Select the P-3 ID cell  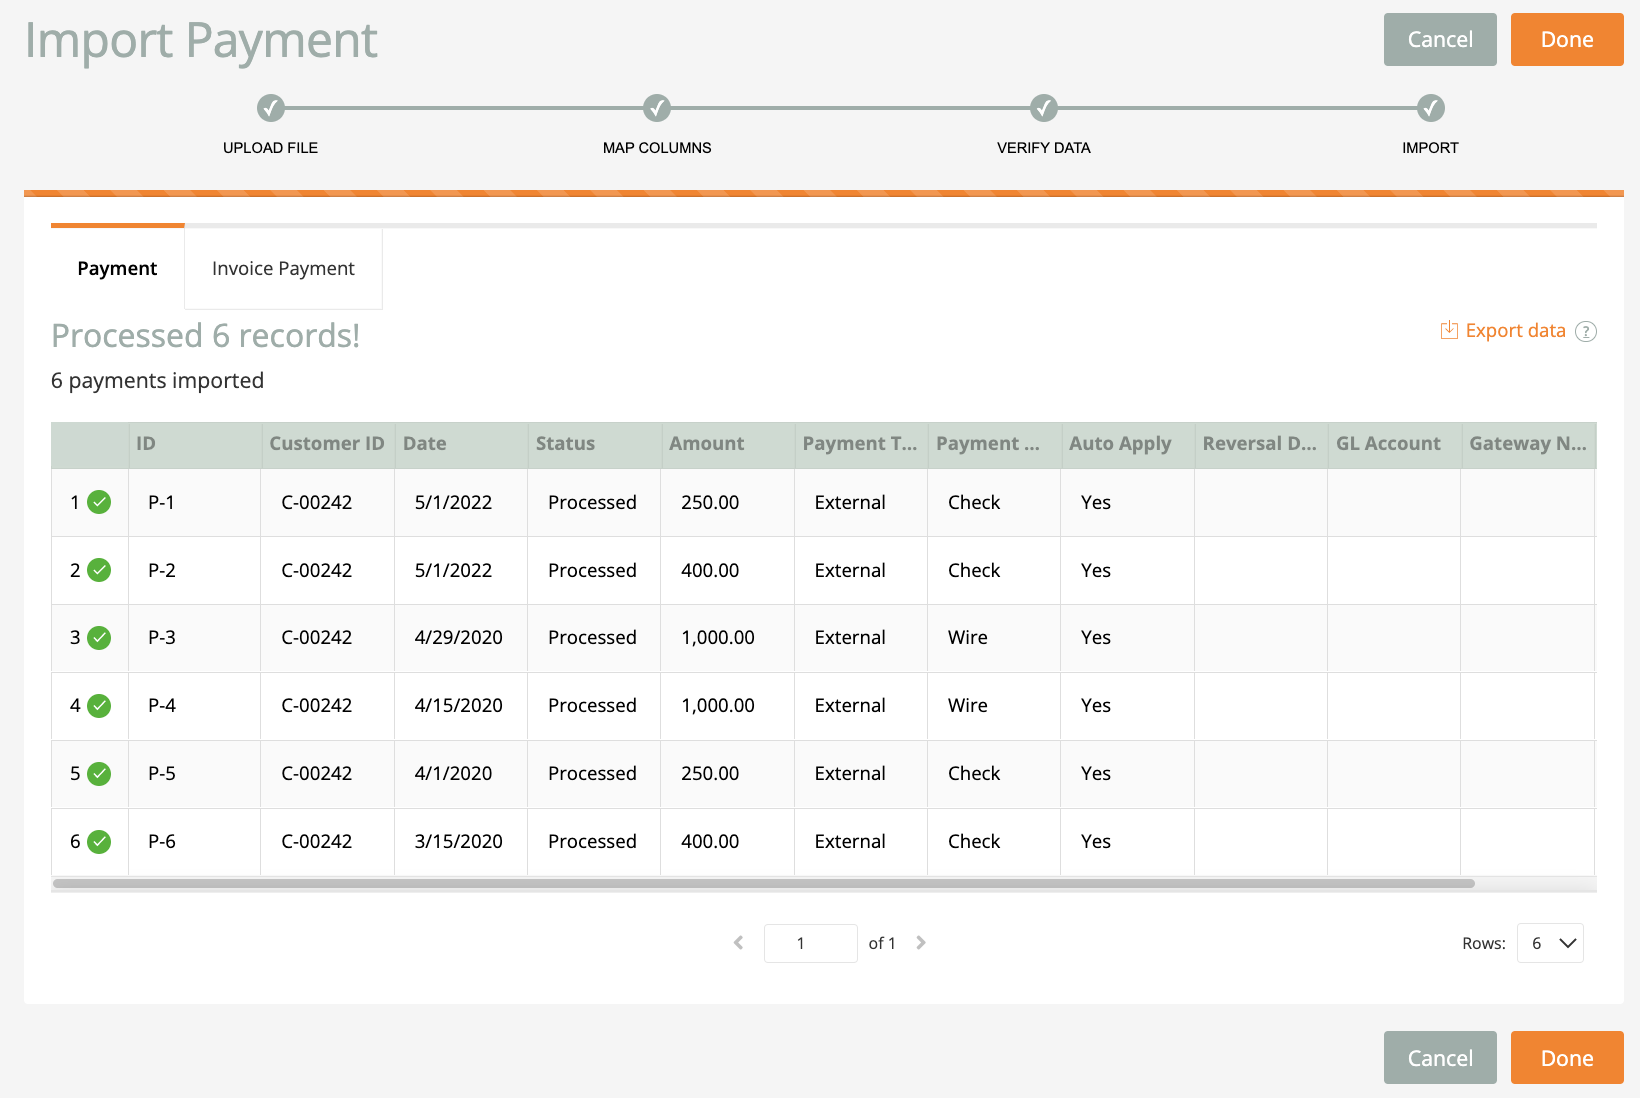click(x=194, y=638)
